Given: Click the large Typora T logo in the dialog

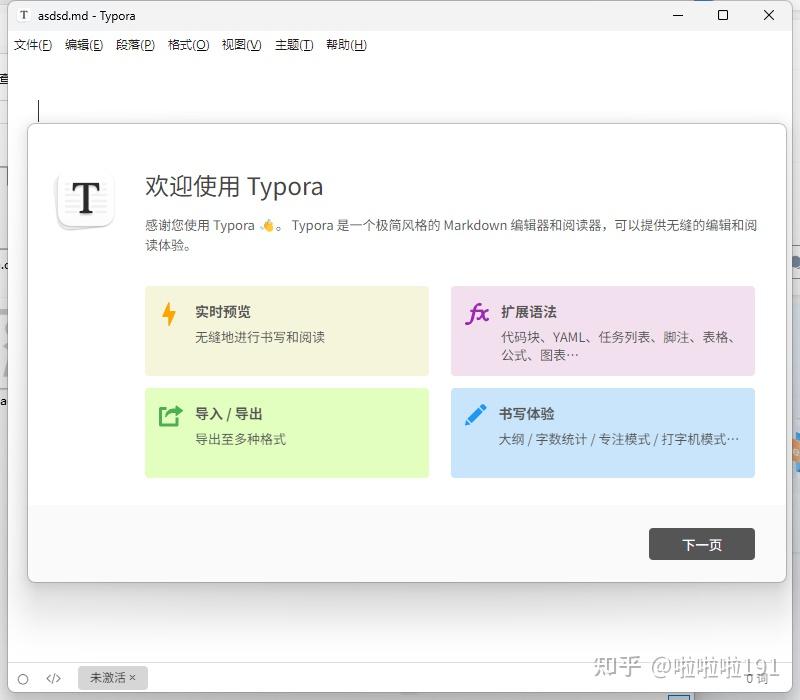Looking at the screenshot, I should [x=85, y=198].
